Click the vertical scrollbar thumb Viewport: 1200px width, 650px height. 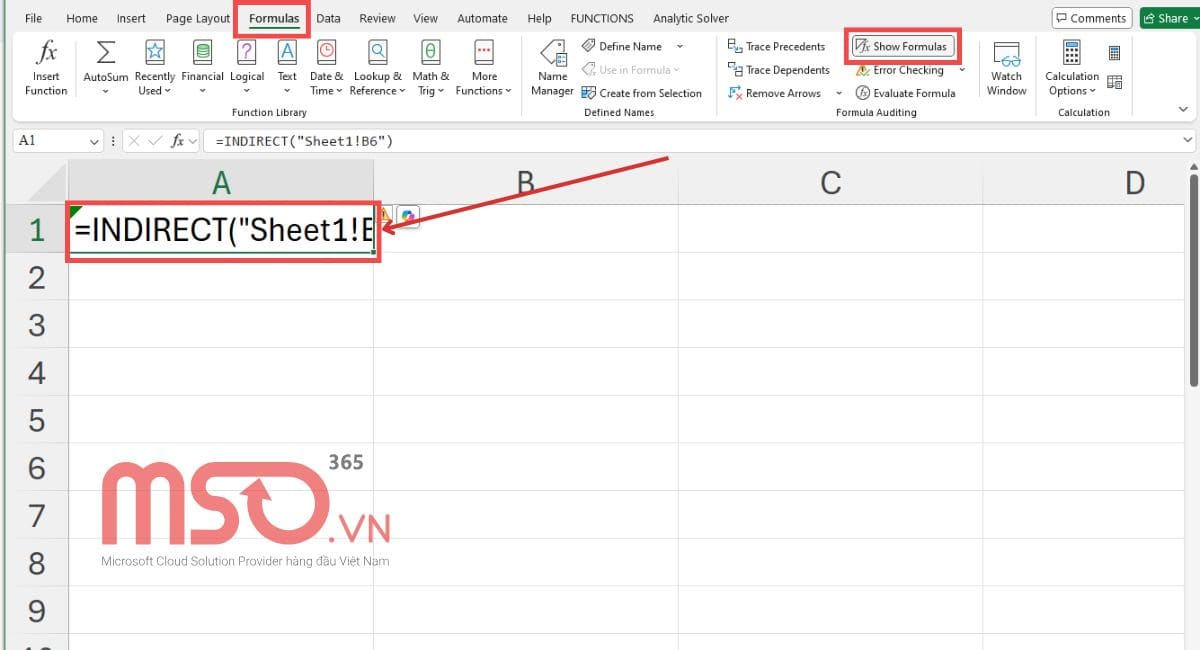pos(1193,280)
